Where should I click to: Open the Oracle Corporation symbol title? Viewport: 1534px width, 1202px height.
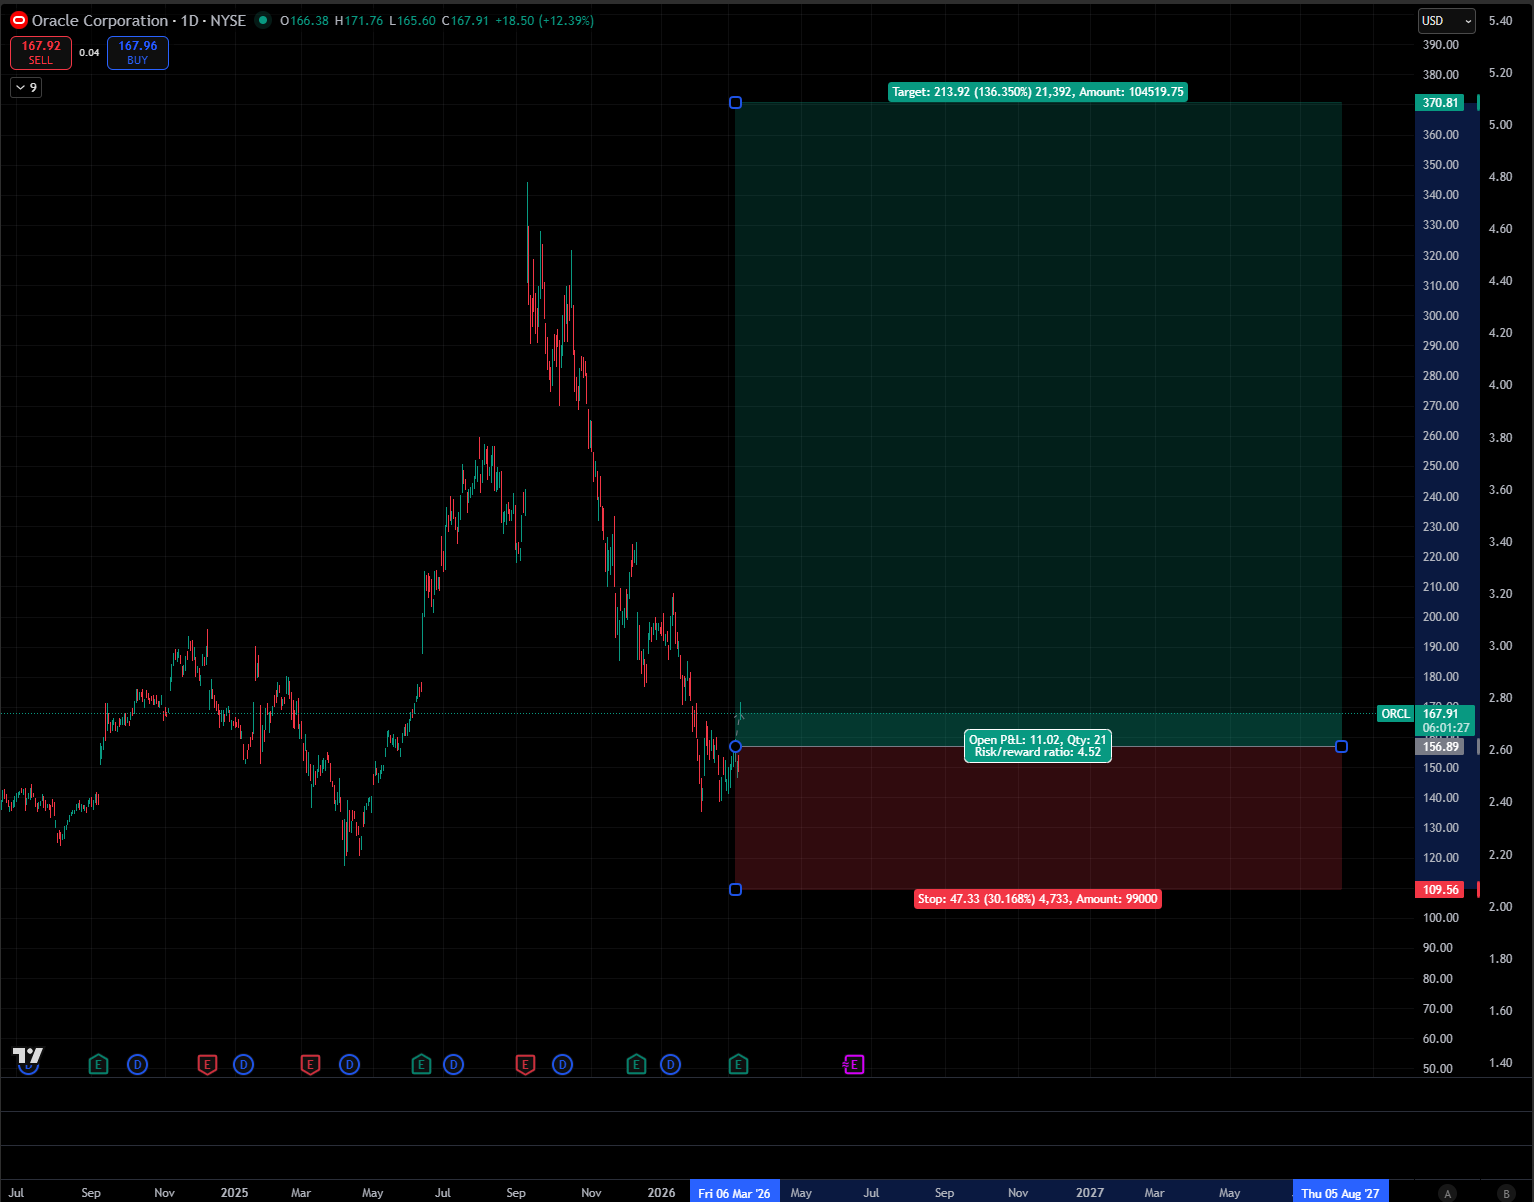tap(100, 20)
